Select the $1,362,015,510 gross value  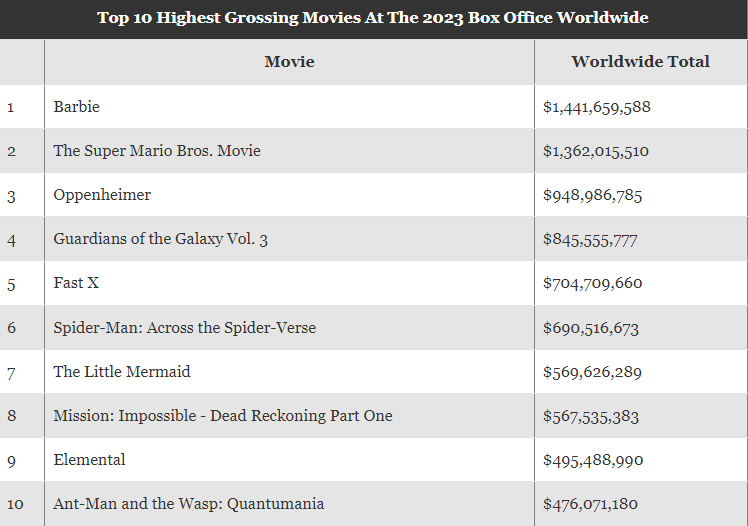pos(596,151)
